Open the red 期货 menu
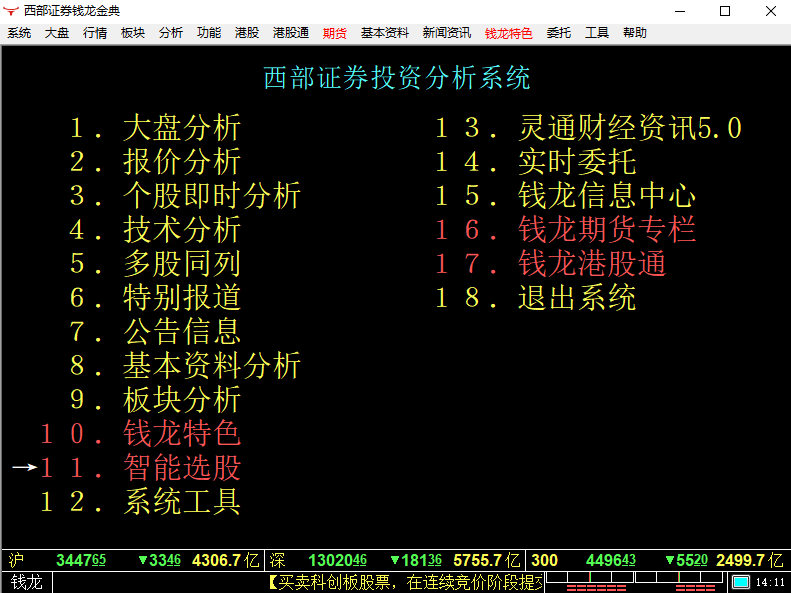This screenshot has height=593, width=791. [335, 33]
